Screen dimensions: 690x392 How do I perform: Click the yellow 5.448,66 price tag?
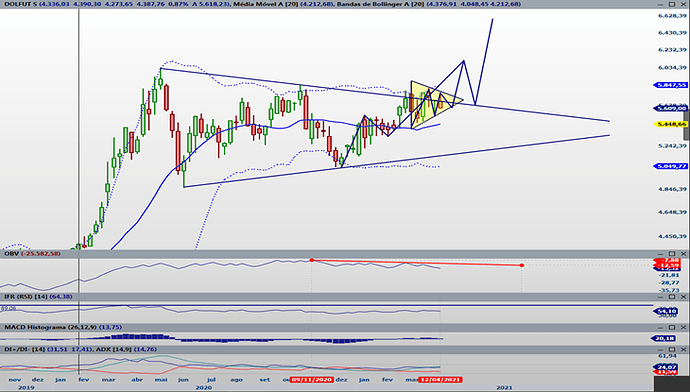[672, 124]
